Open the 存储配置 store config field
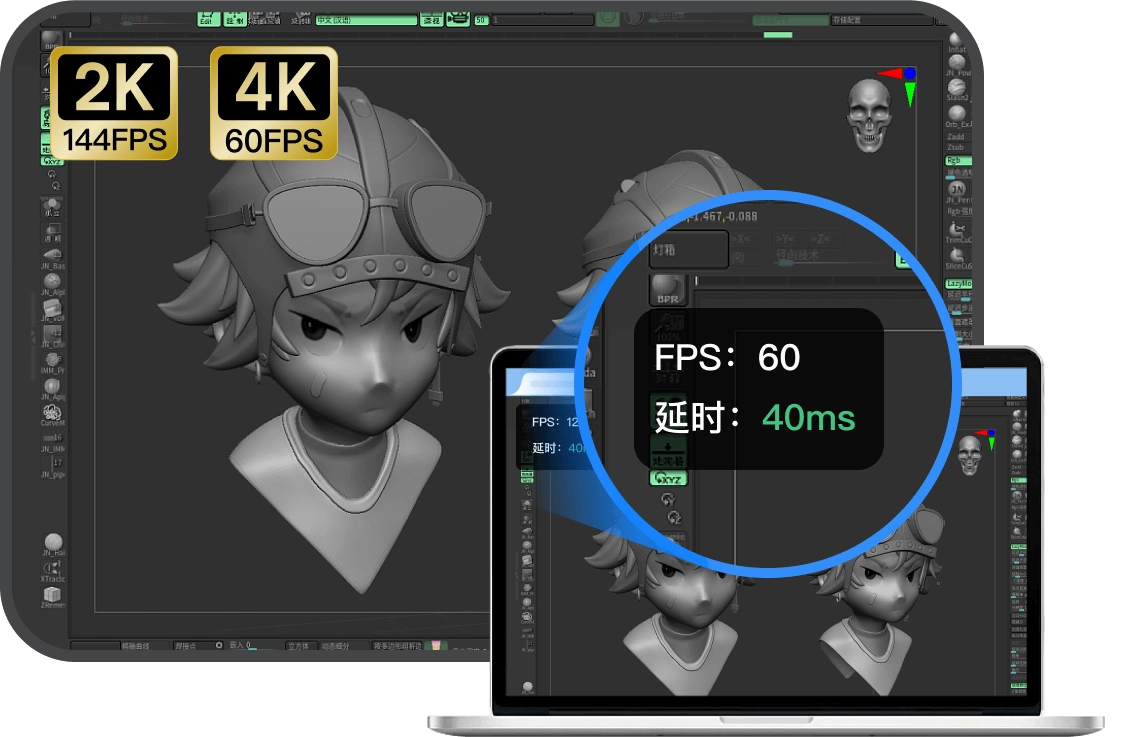The width and height of the screenshot is (1128, 737). pyautogui.click(x=876, y=19)
